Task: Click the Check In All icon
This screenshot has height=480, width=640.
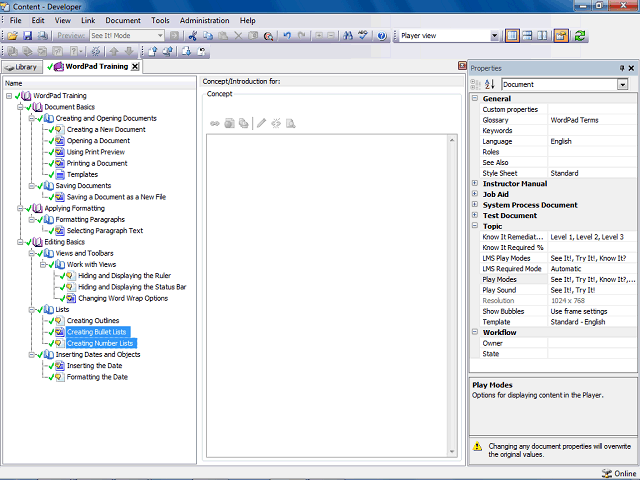Action: coord(168,51)
